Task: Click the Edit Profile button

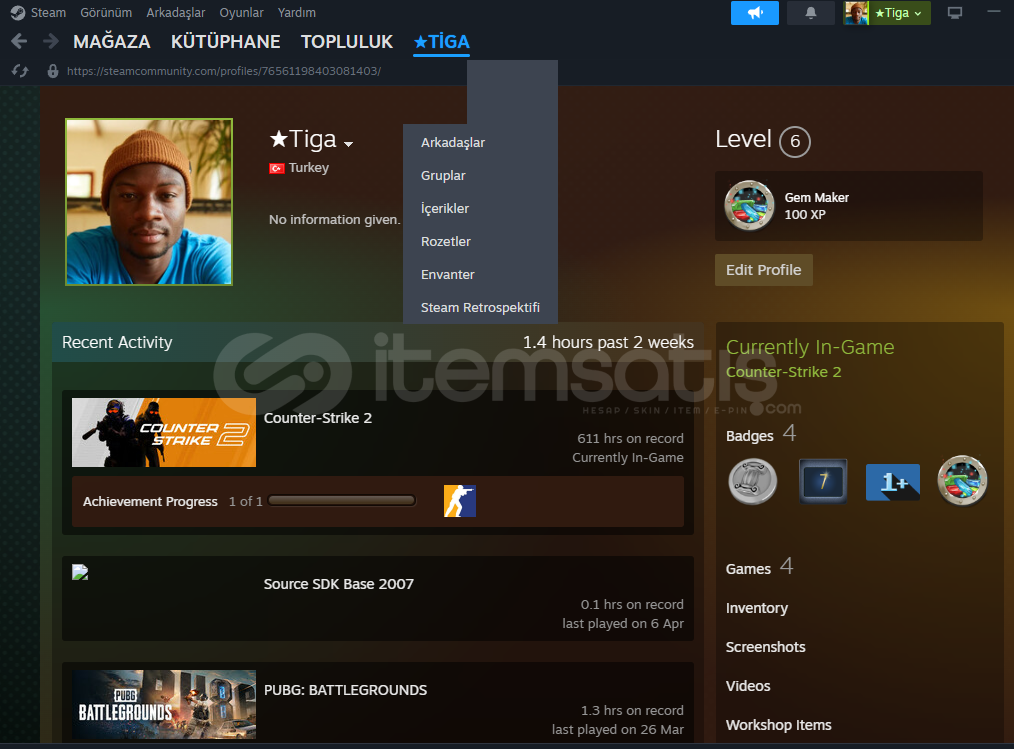Action: click(x=764, y=270)
